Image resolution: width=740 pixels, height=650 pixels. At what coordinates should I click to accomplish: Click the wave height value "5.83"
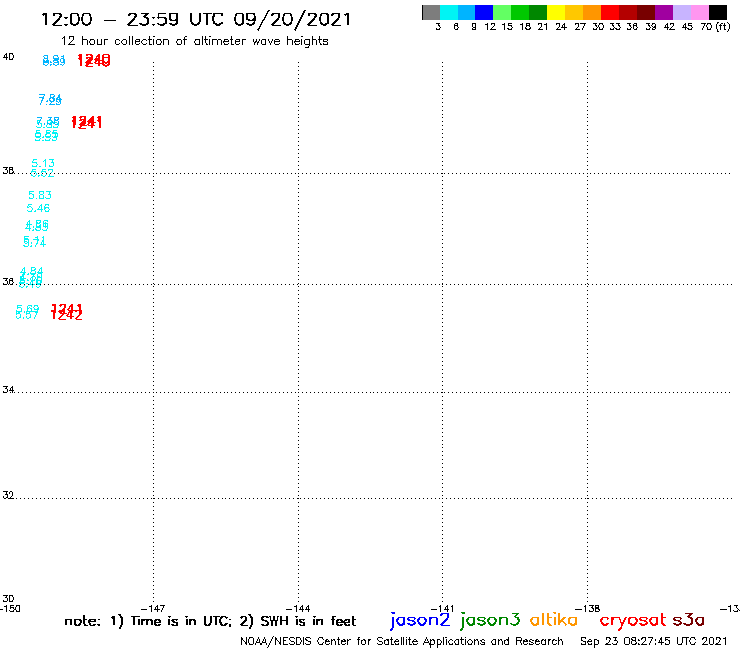click(x=40, y=195)
